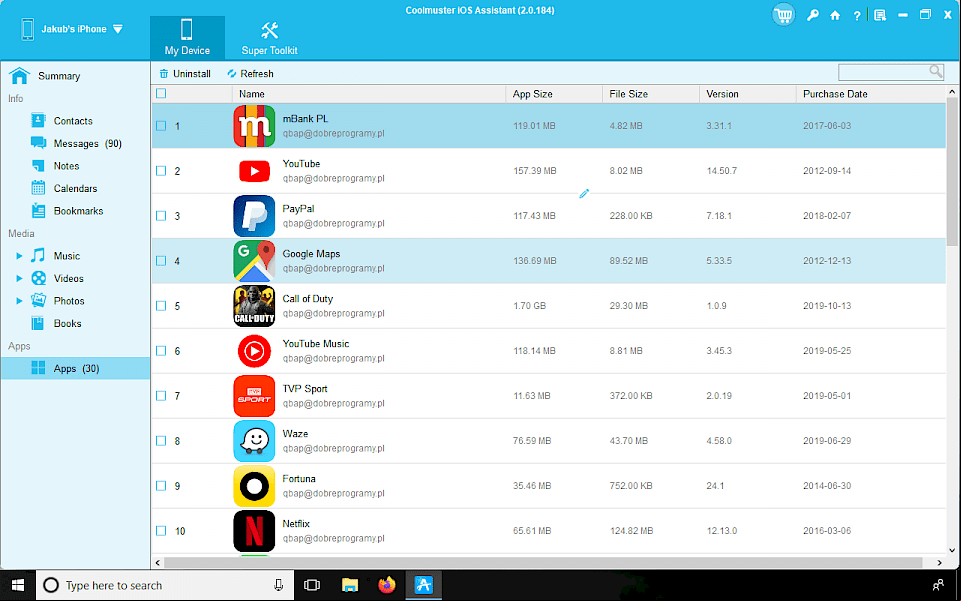The image size is (961, 601).
Task: Click the search magnifier icon
Action: (935, 72)
